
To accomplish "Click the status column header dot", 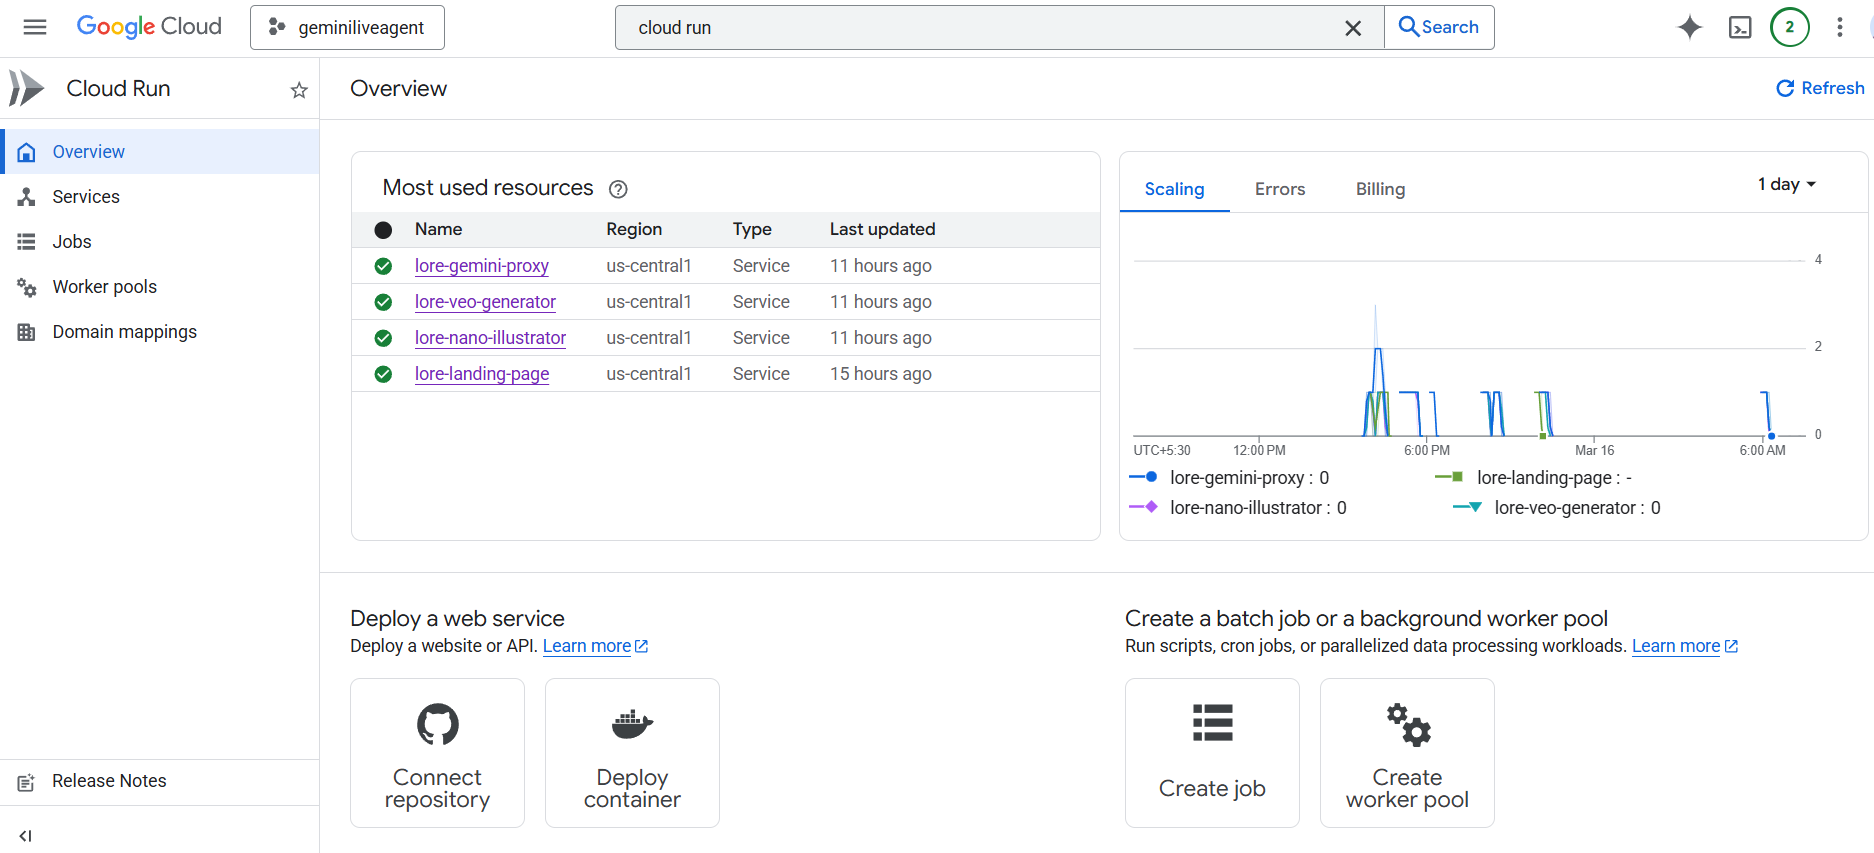I will (x=383, y=230).
